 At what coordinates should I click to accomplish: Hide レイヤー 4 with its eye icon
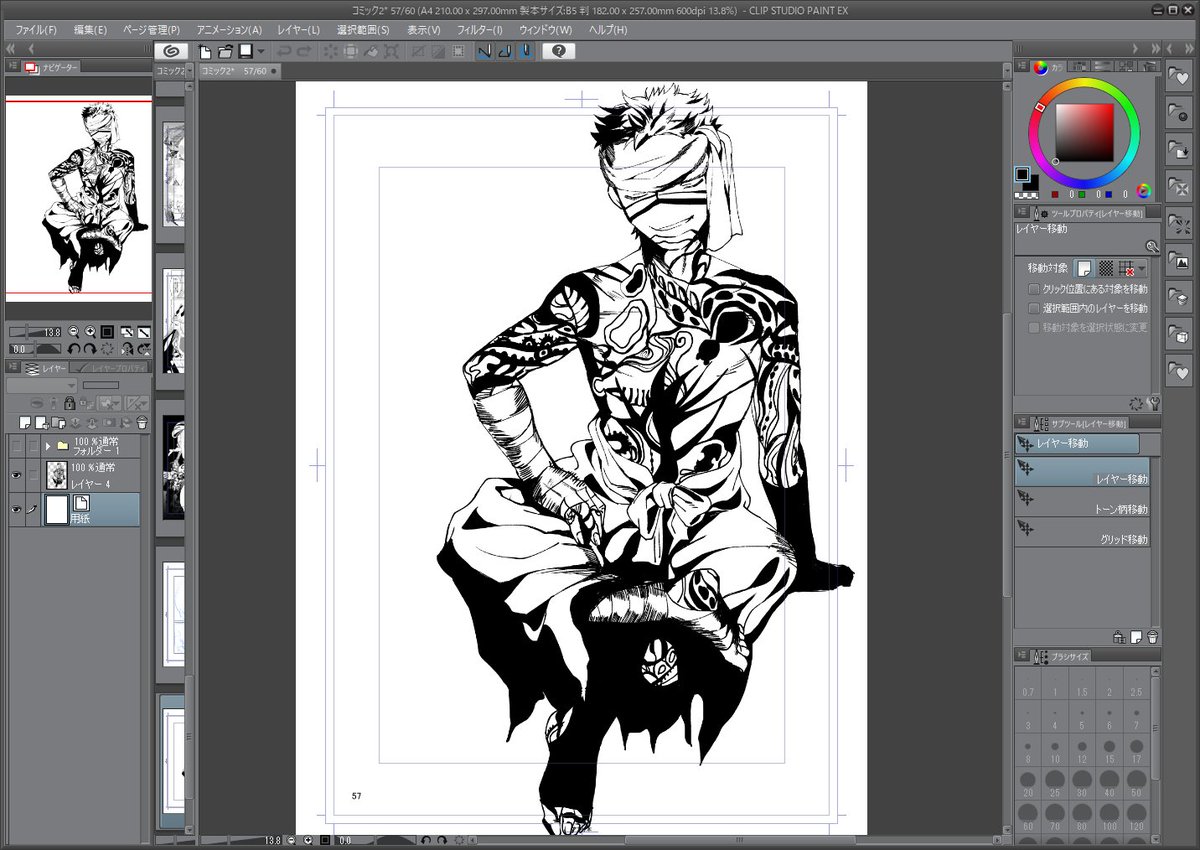pyautogui.click(x=16, y=476)
